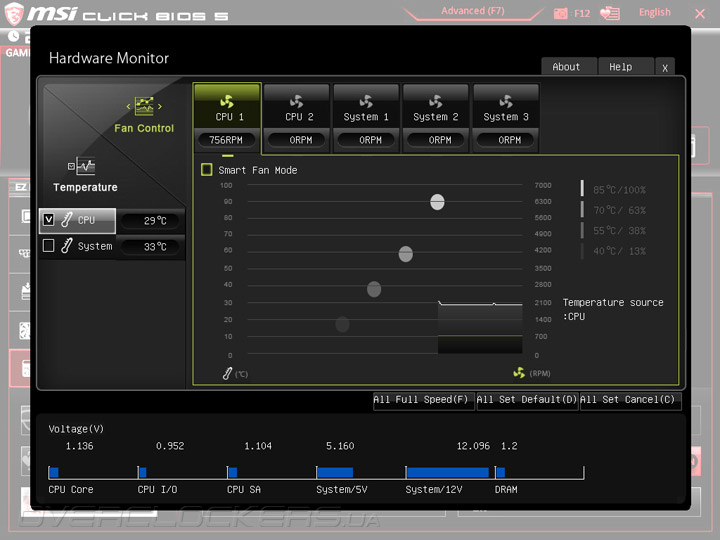The height and width of the screenshot is (540, 720).
Task: Click the Fan Control chart icon
Action: 144,106
